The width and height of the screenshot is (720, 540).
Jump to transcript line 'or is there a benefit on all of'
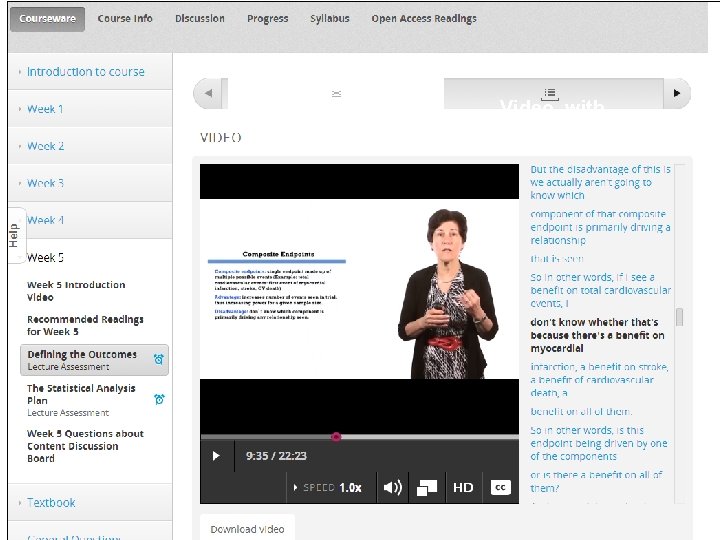coord(596,481)
